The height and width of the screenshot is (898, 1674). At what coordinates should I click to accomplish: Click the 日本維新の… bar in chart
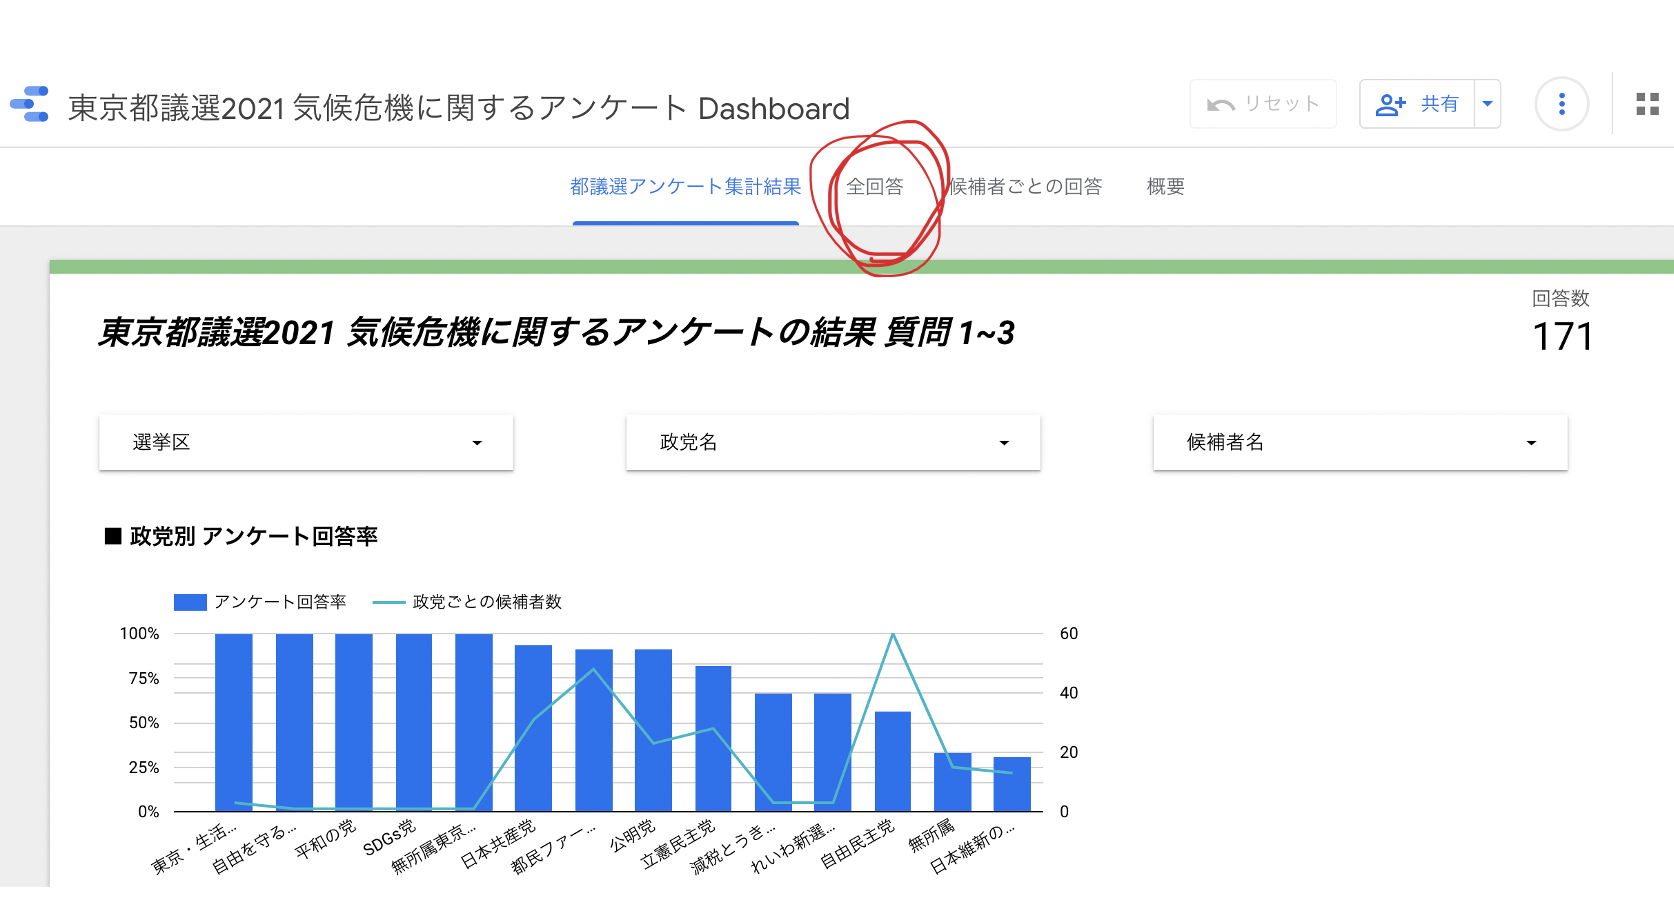point(1012,784)
